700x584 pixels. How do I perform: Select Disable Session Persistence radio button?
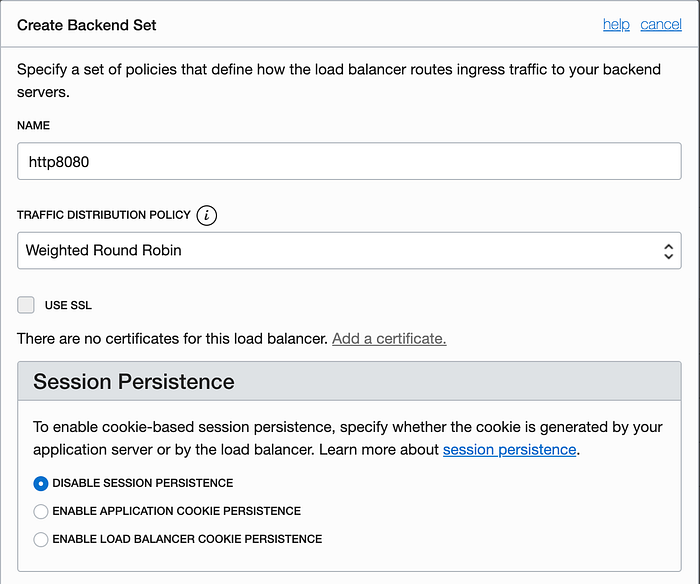[x=41, y=483]
